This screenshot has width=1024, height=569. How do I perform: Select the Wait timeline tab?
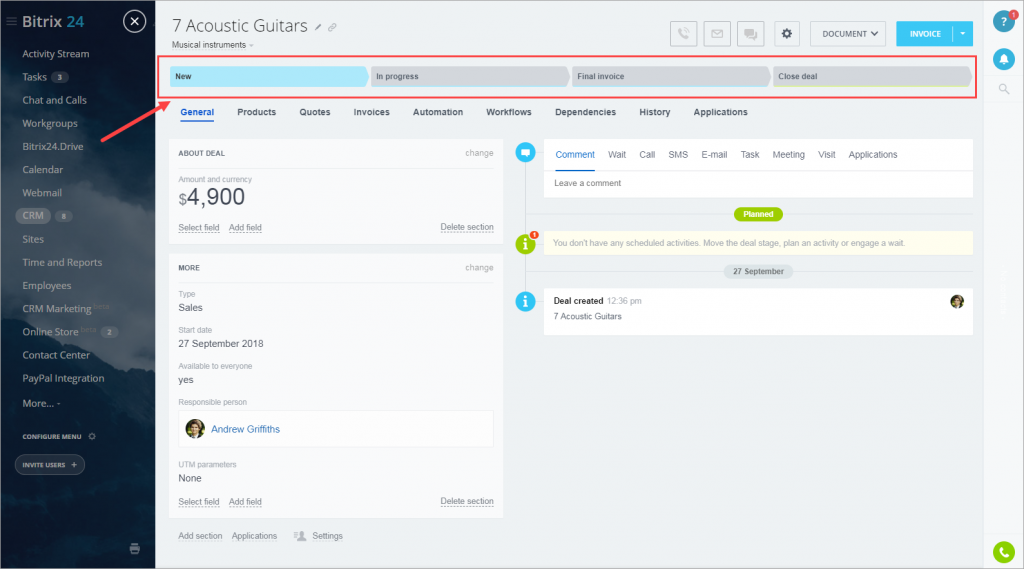tap(616, 155)
